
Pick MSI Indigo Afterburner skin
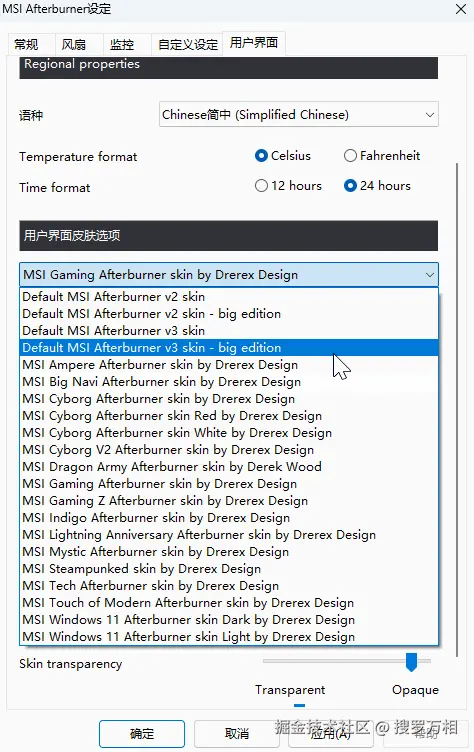tap(229, 518)
